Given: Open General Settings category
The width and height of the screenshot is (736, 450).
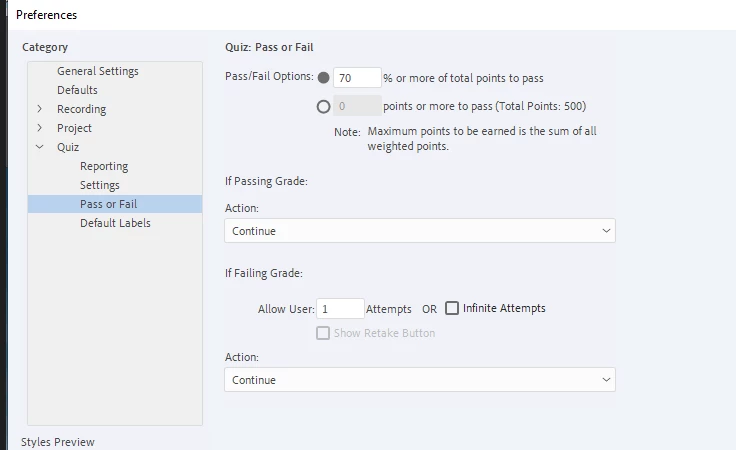Looking at the screenshot, I should tap(97, 71).
